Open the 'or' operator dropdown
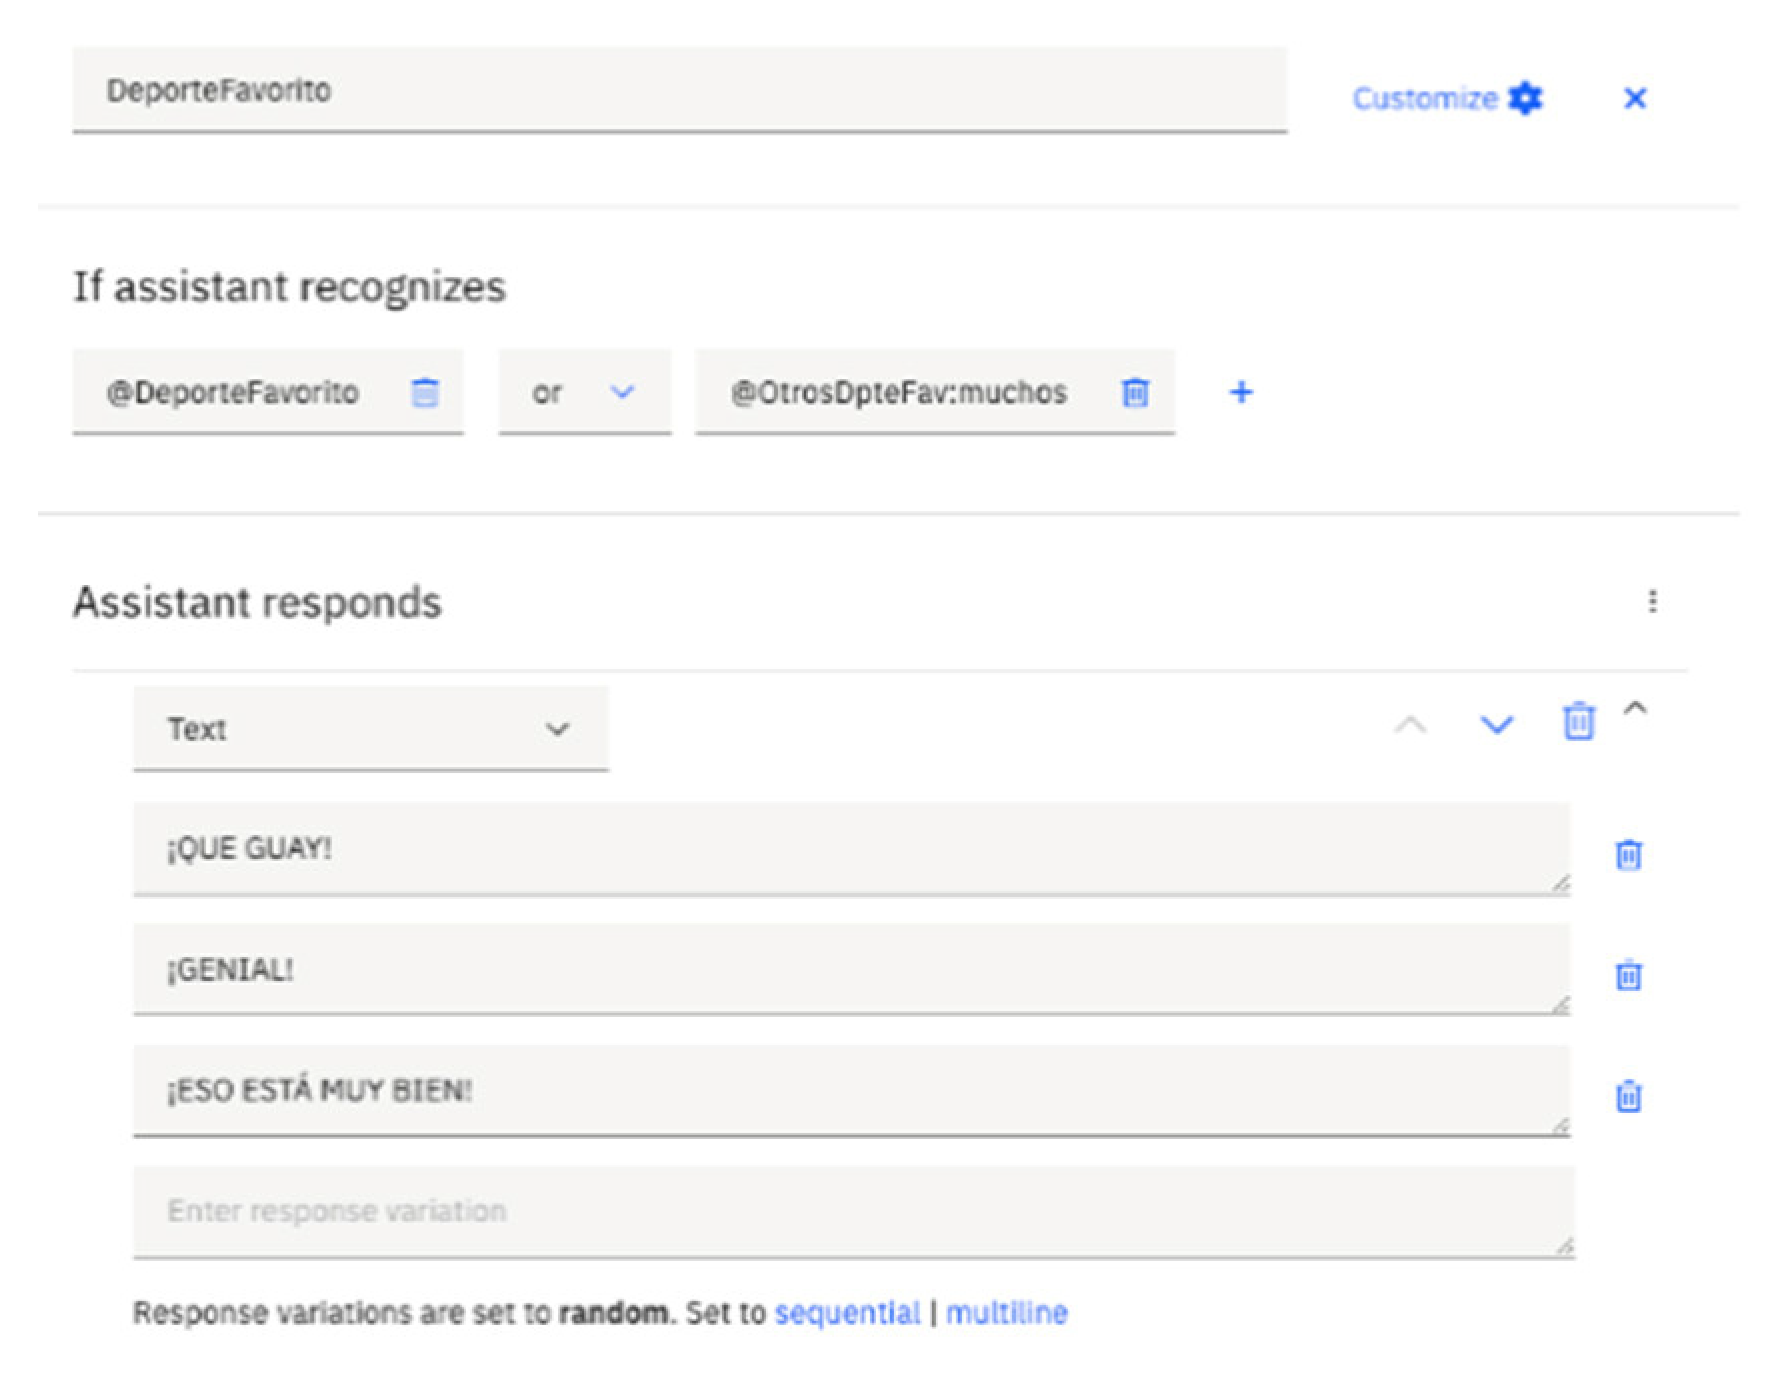Image resolution: width=1787 pixels, height=1377 pixels. coord(584,392)
